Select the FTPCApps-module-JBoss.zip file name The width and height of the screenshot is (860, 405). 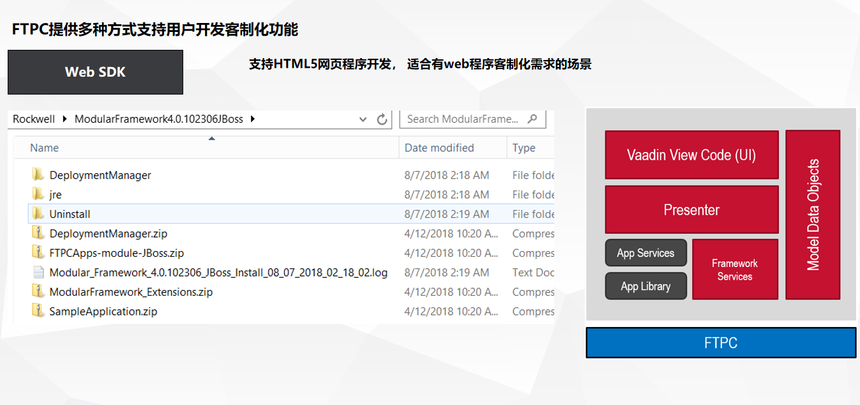tap(117, 253)
